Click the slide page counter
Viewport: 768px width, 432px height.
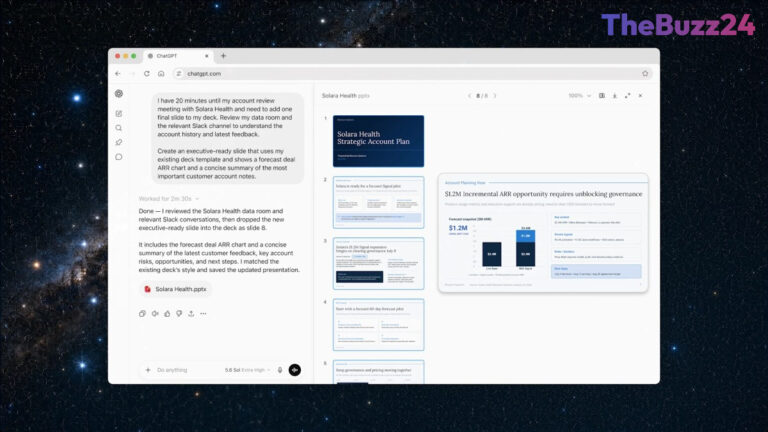point(482,96)
